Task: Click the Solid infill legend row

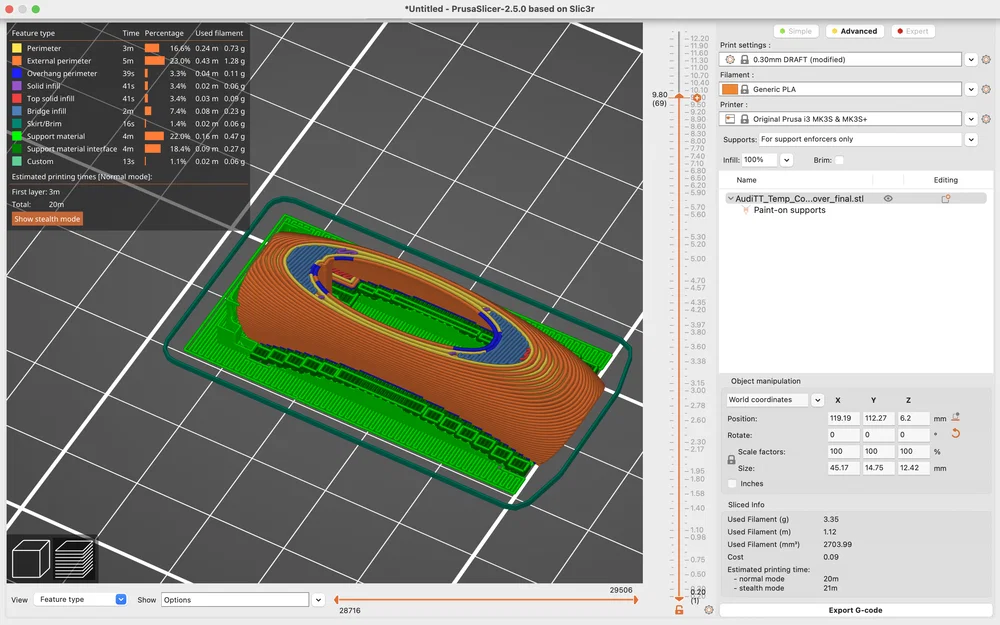Action: pyautogui.click(x=128, y=86)
